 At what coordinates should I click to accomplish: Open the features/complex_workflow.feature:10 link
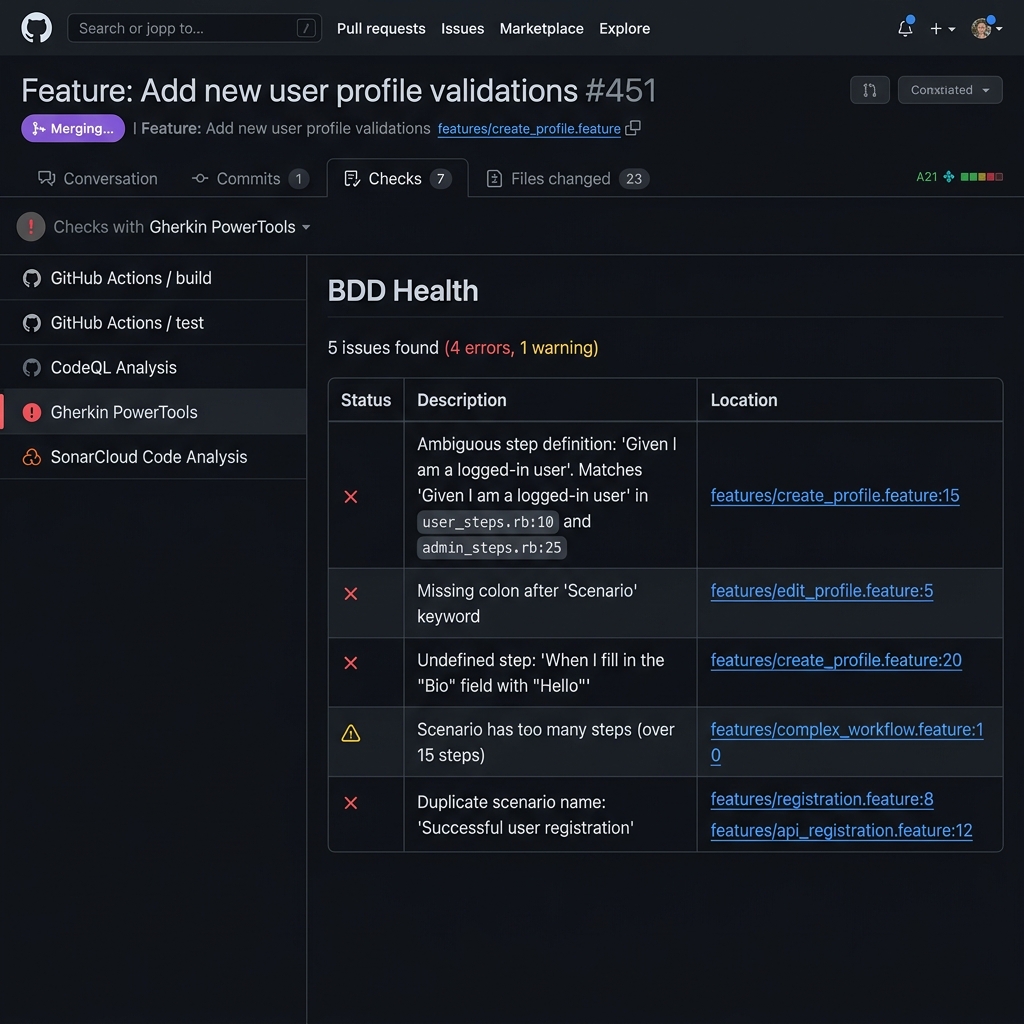[846, 730]
